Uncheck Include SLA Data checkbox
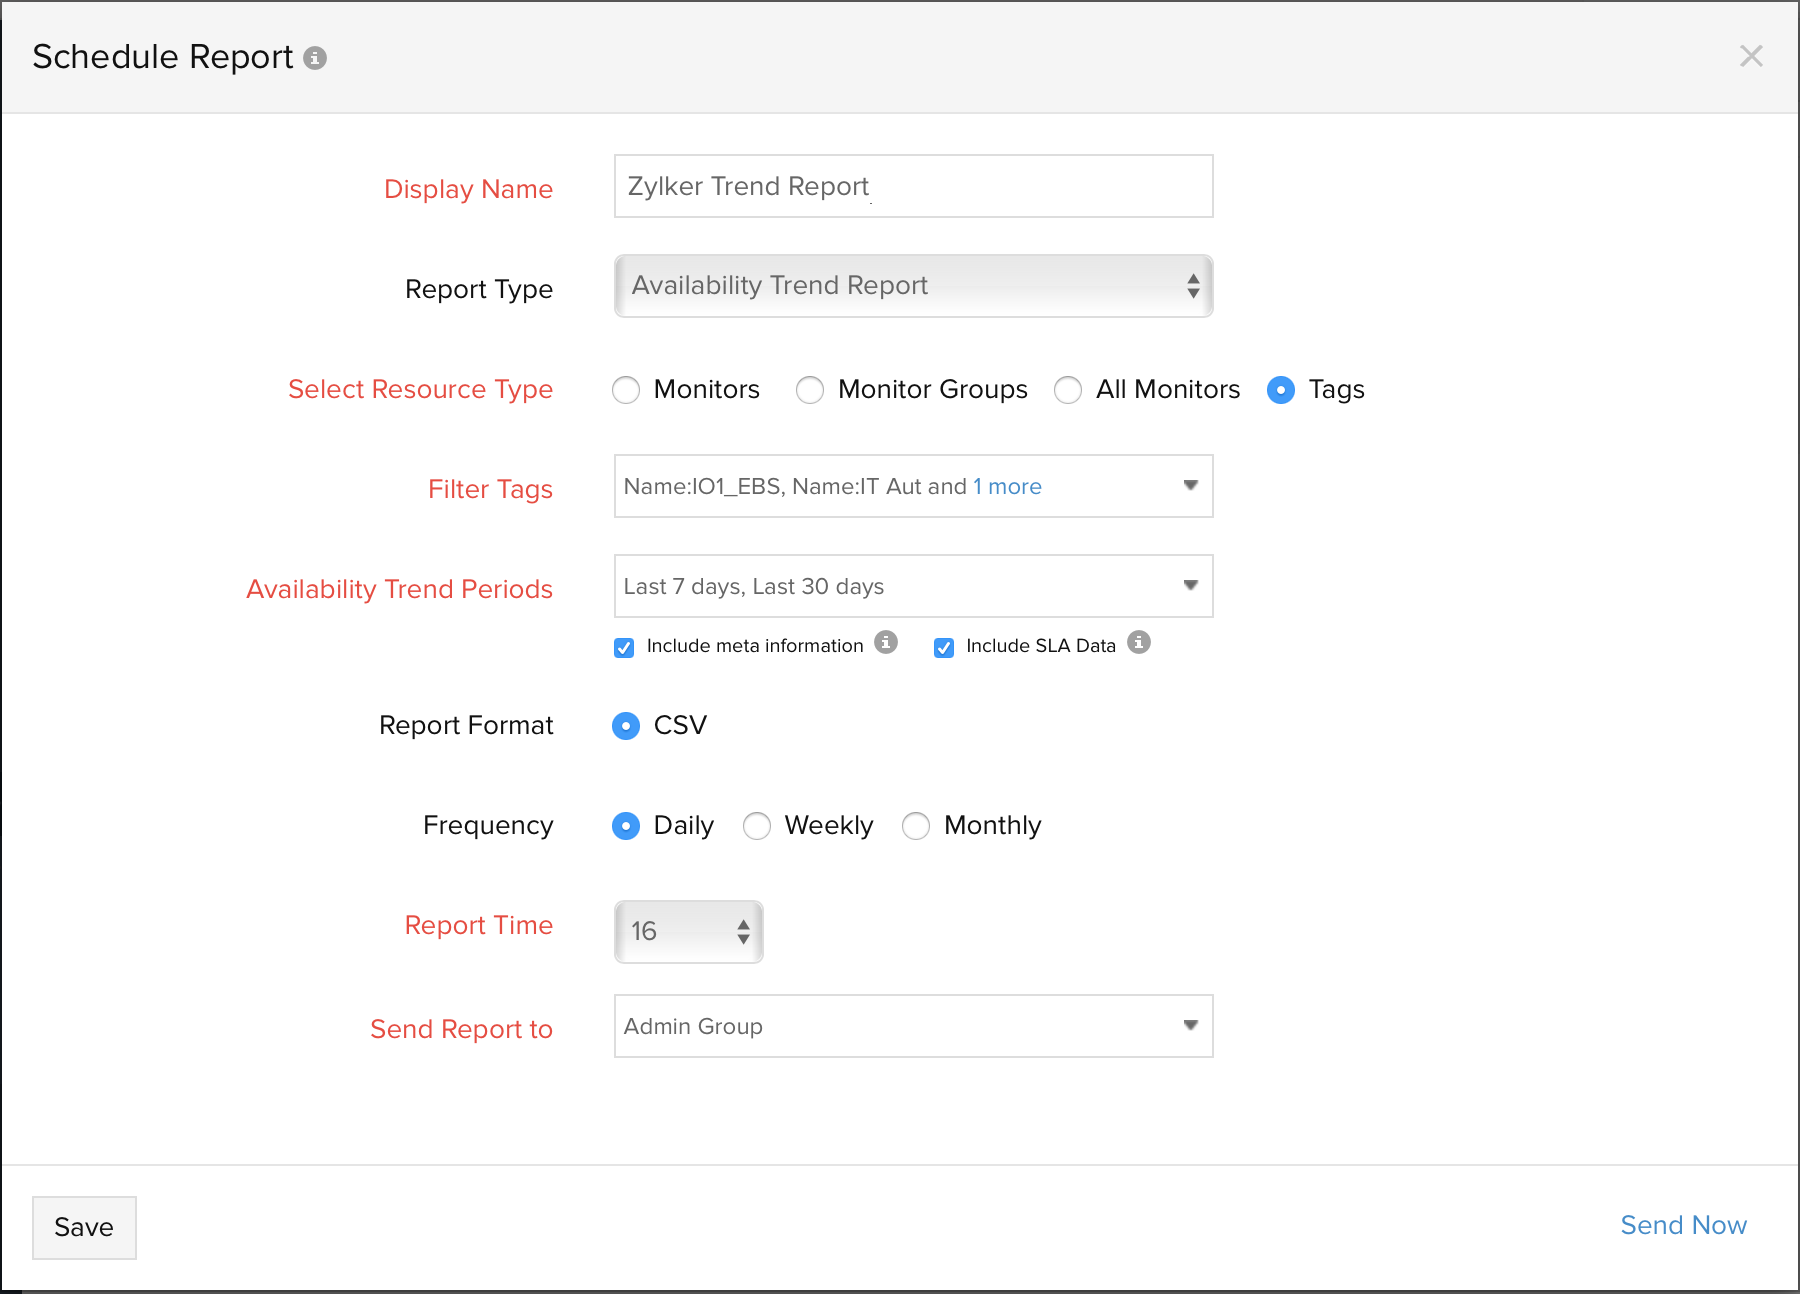This screenshot has height=1294, width=1800. (x=943, y=647)
